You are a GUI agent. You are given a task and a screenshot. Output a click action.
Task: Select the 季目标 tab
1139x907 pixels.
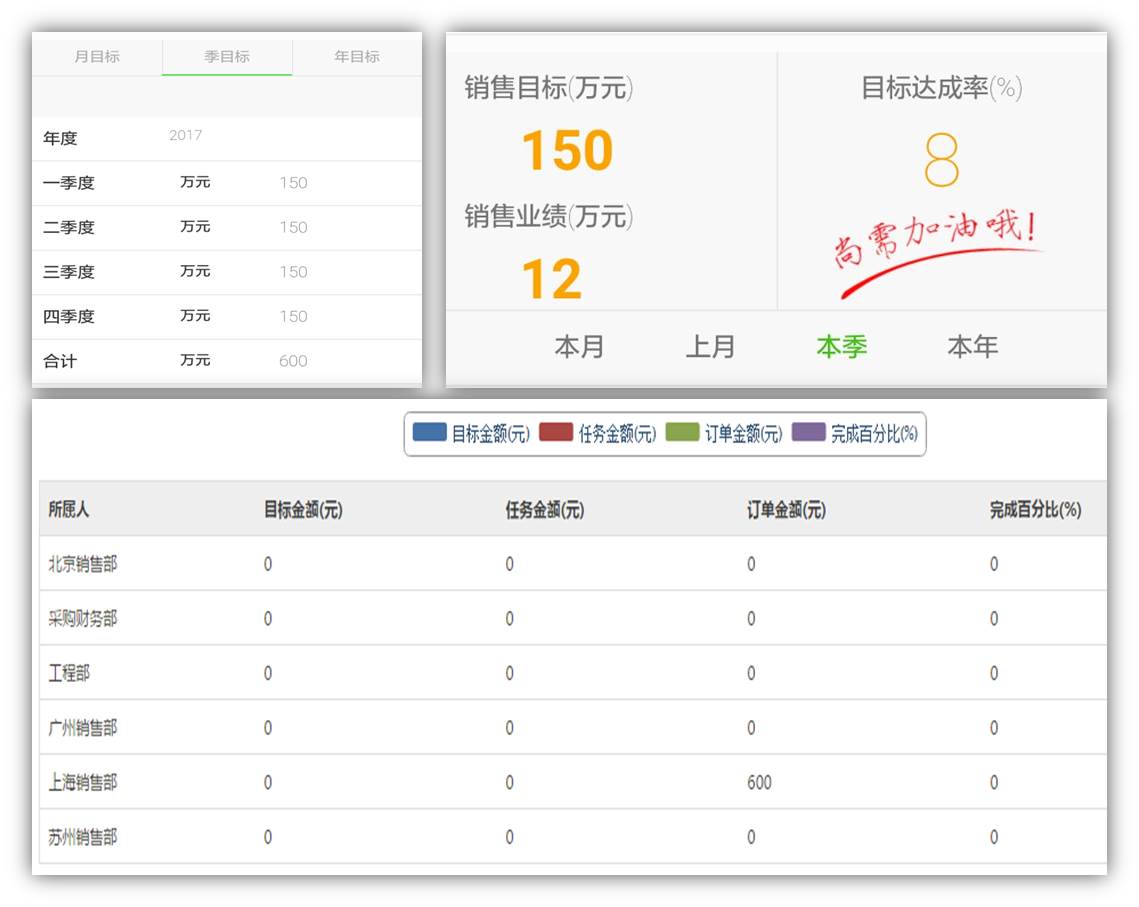pyautogui.click(x=227, y=57)
